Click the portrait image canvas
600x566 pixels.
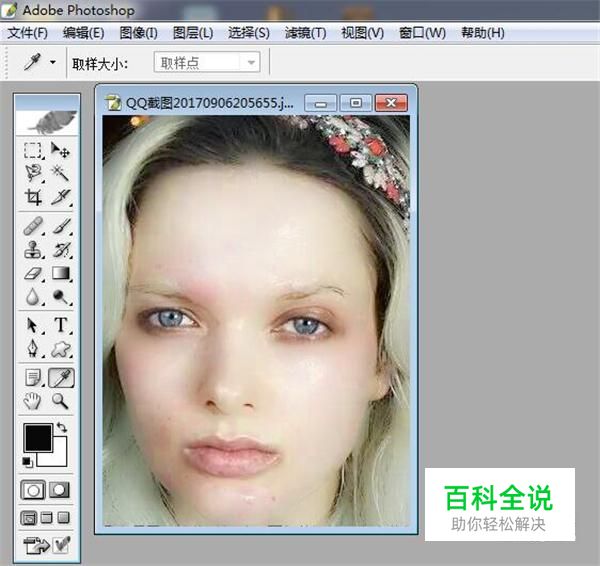point(256,321)
